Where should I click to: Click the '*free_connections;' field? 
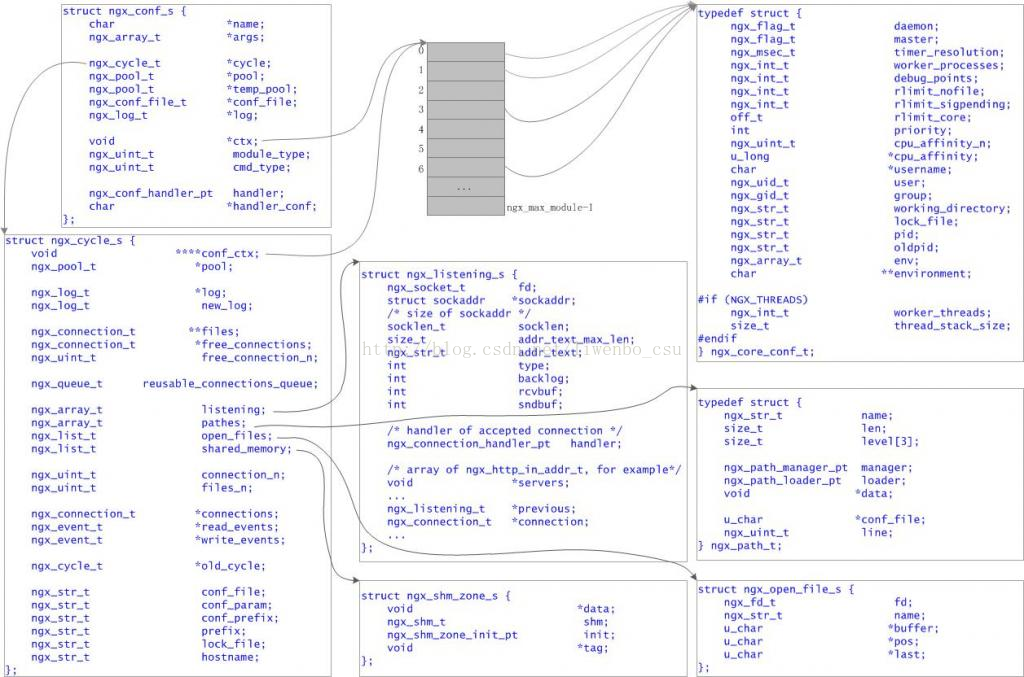(x=253, y=345)
